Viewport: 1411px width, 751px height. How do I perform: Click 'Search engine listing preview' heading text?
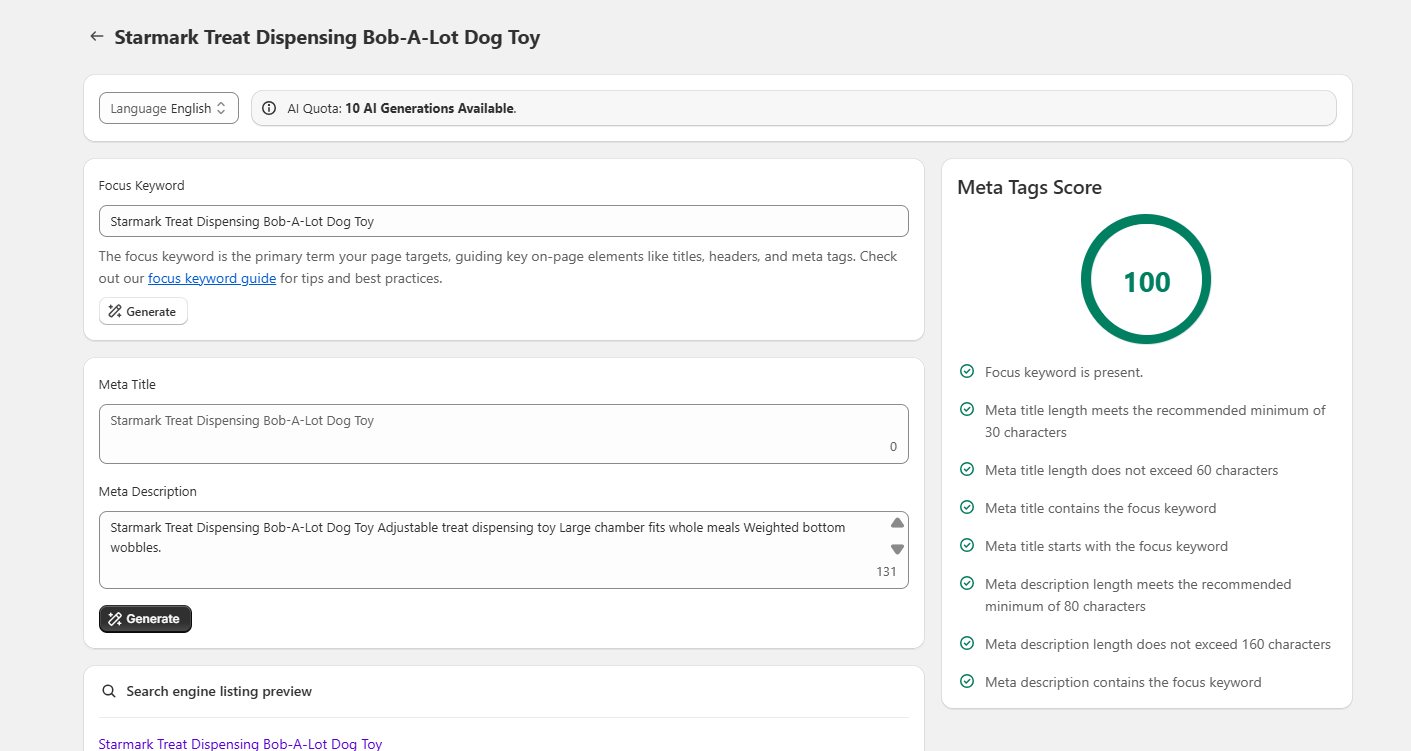219,691
